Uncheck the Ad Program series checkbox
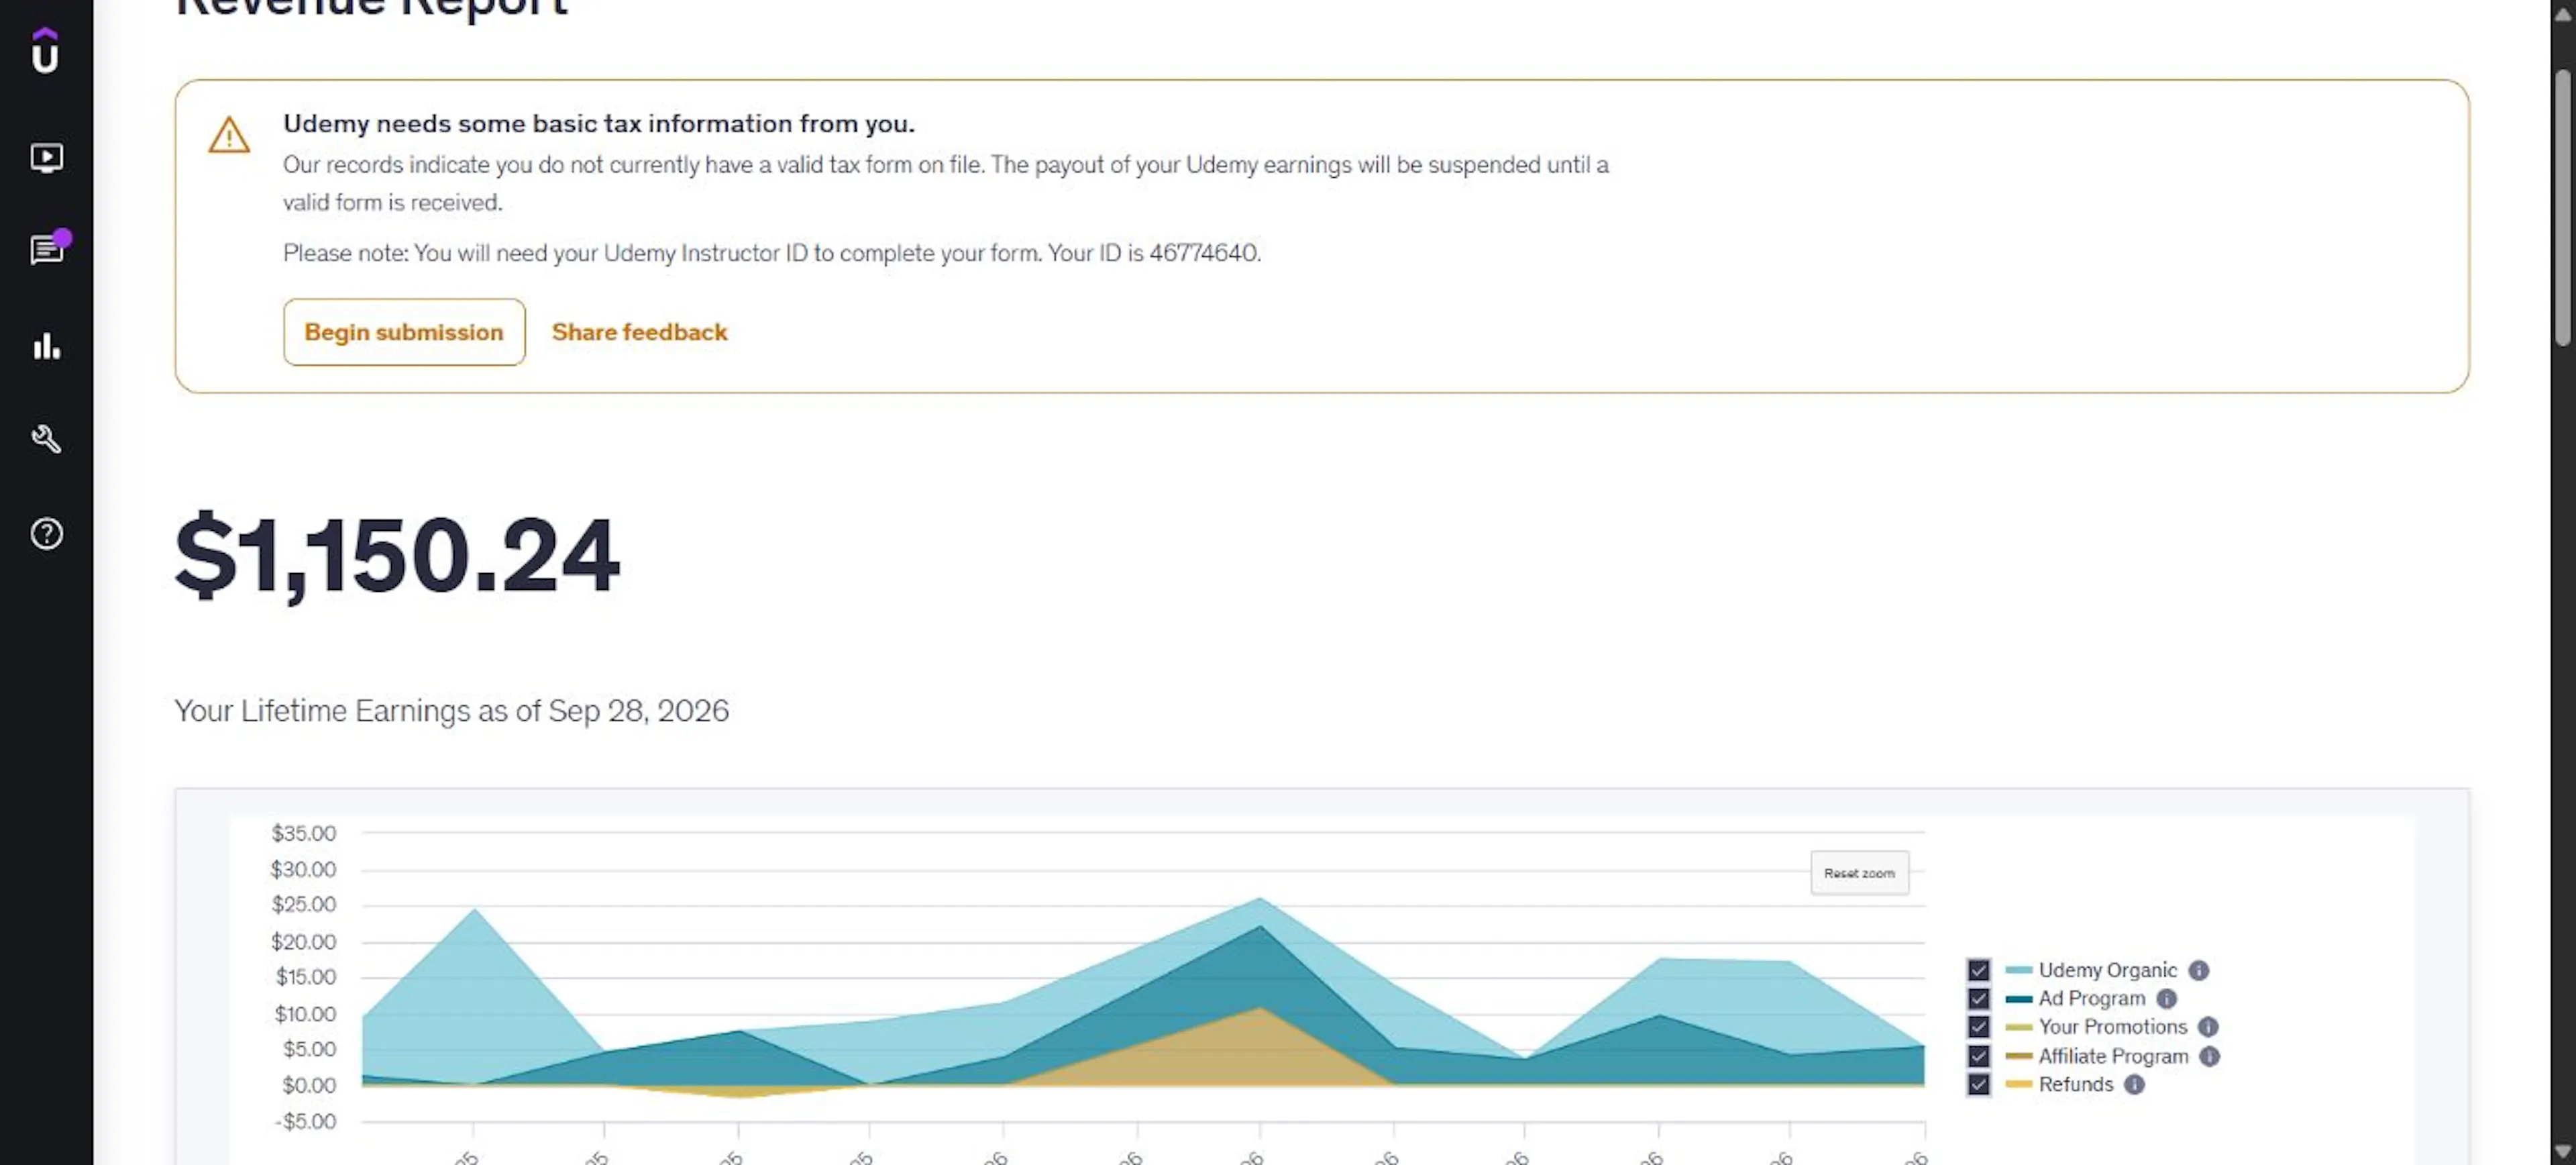Image resolution: width=2576 pixels, height=1165 pixels. 1978,998
